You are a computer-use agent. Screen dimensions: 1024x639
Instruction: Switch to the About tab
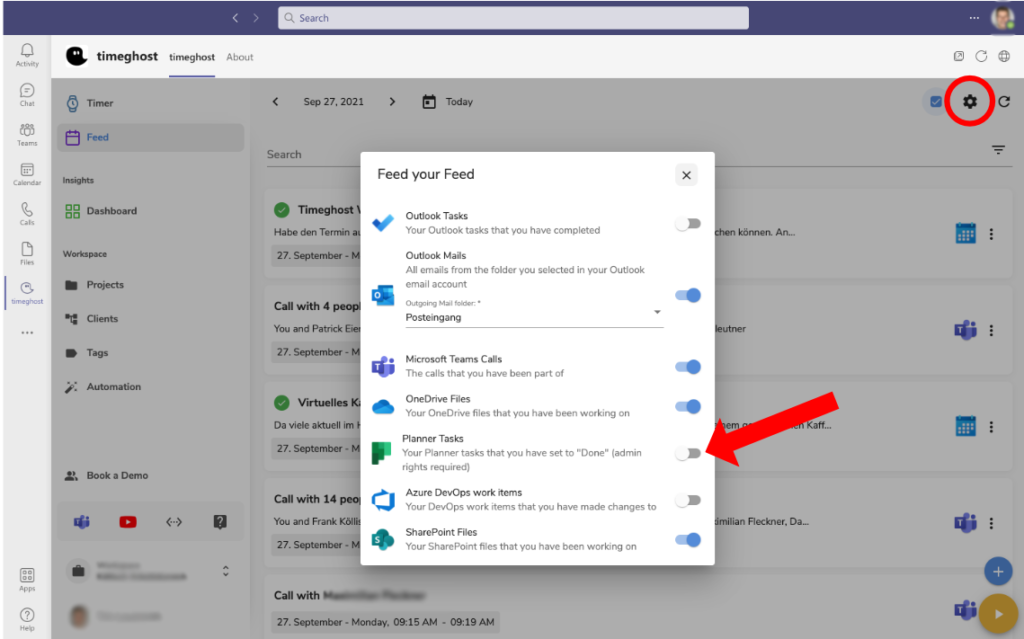240,57
